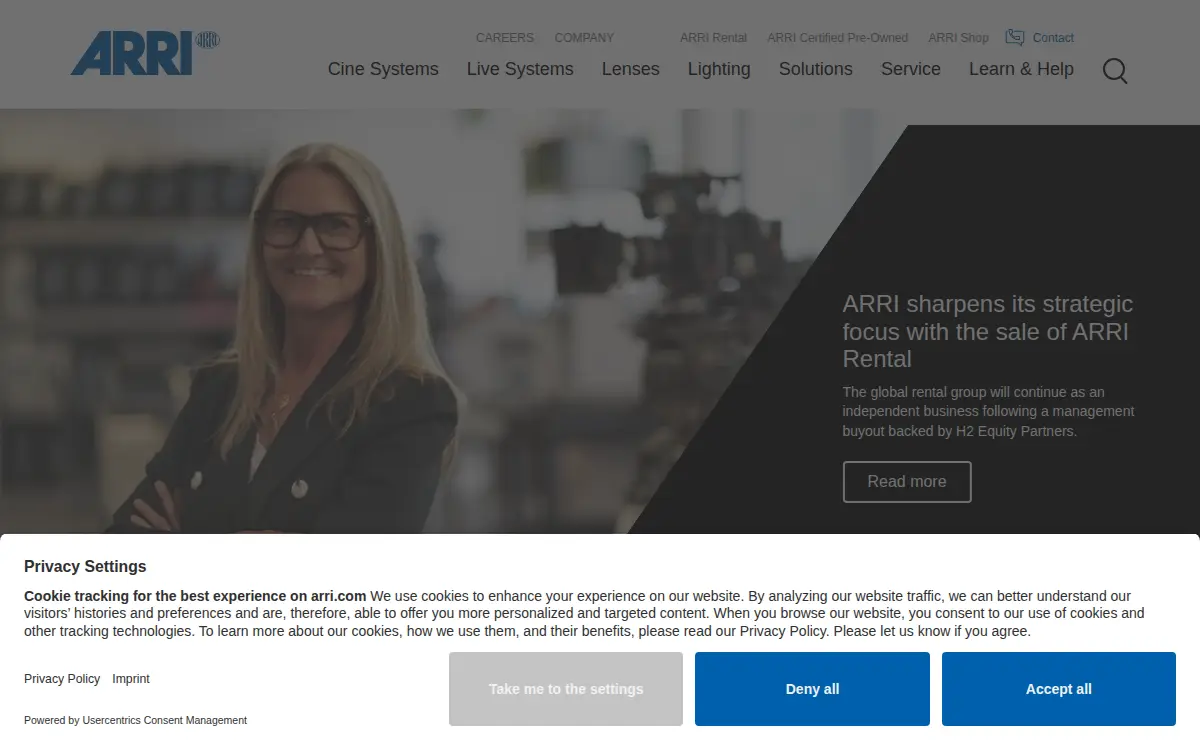
Task: Go to the COMPANY link
Action: (x=584, y=38)
